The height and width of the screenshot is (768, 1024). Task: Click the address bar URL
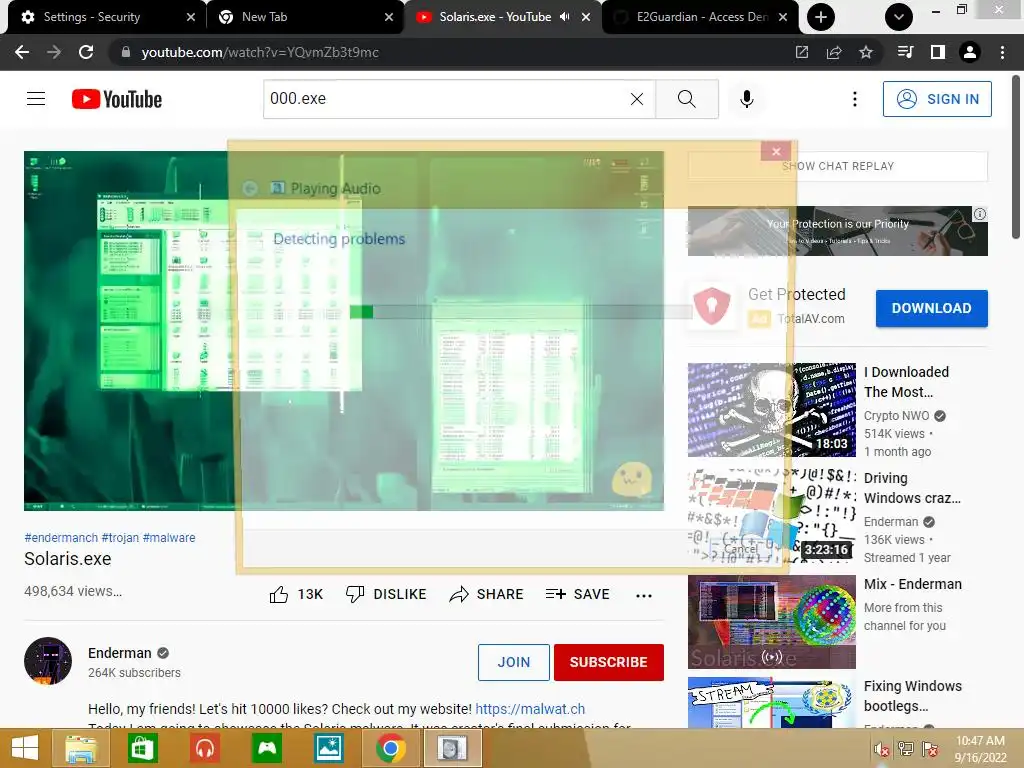point(260,52)
